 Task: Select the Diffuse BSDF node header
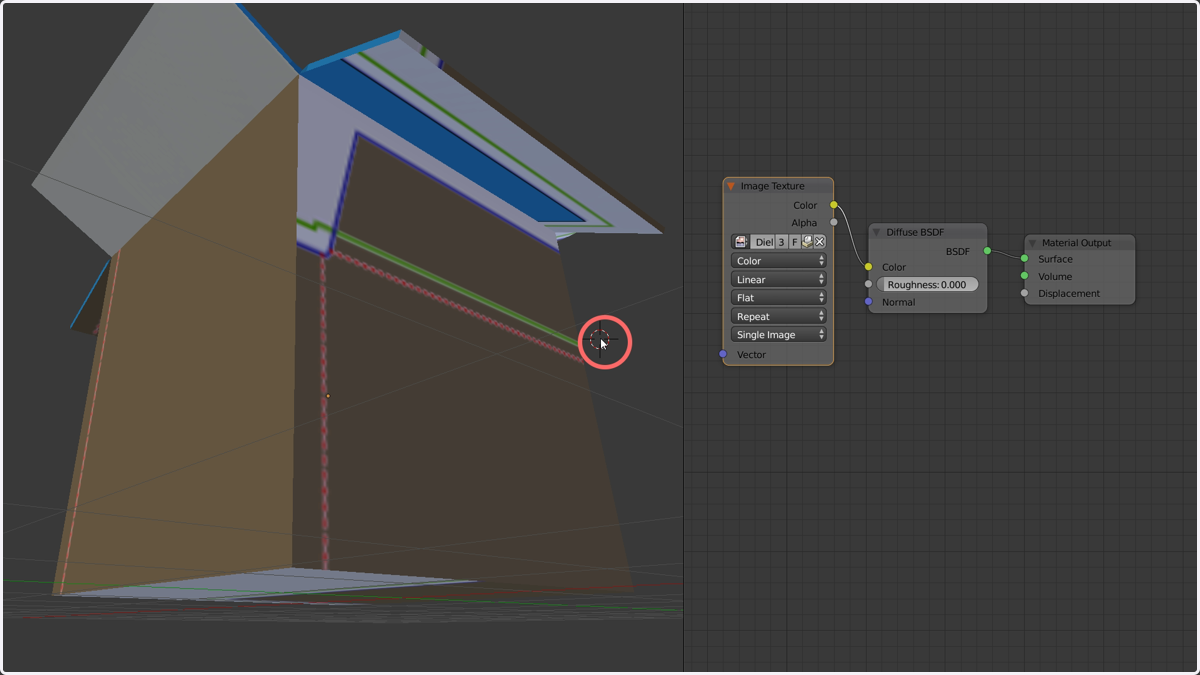(927, 232)
